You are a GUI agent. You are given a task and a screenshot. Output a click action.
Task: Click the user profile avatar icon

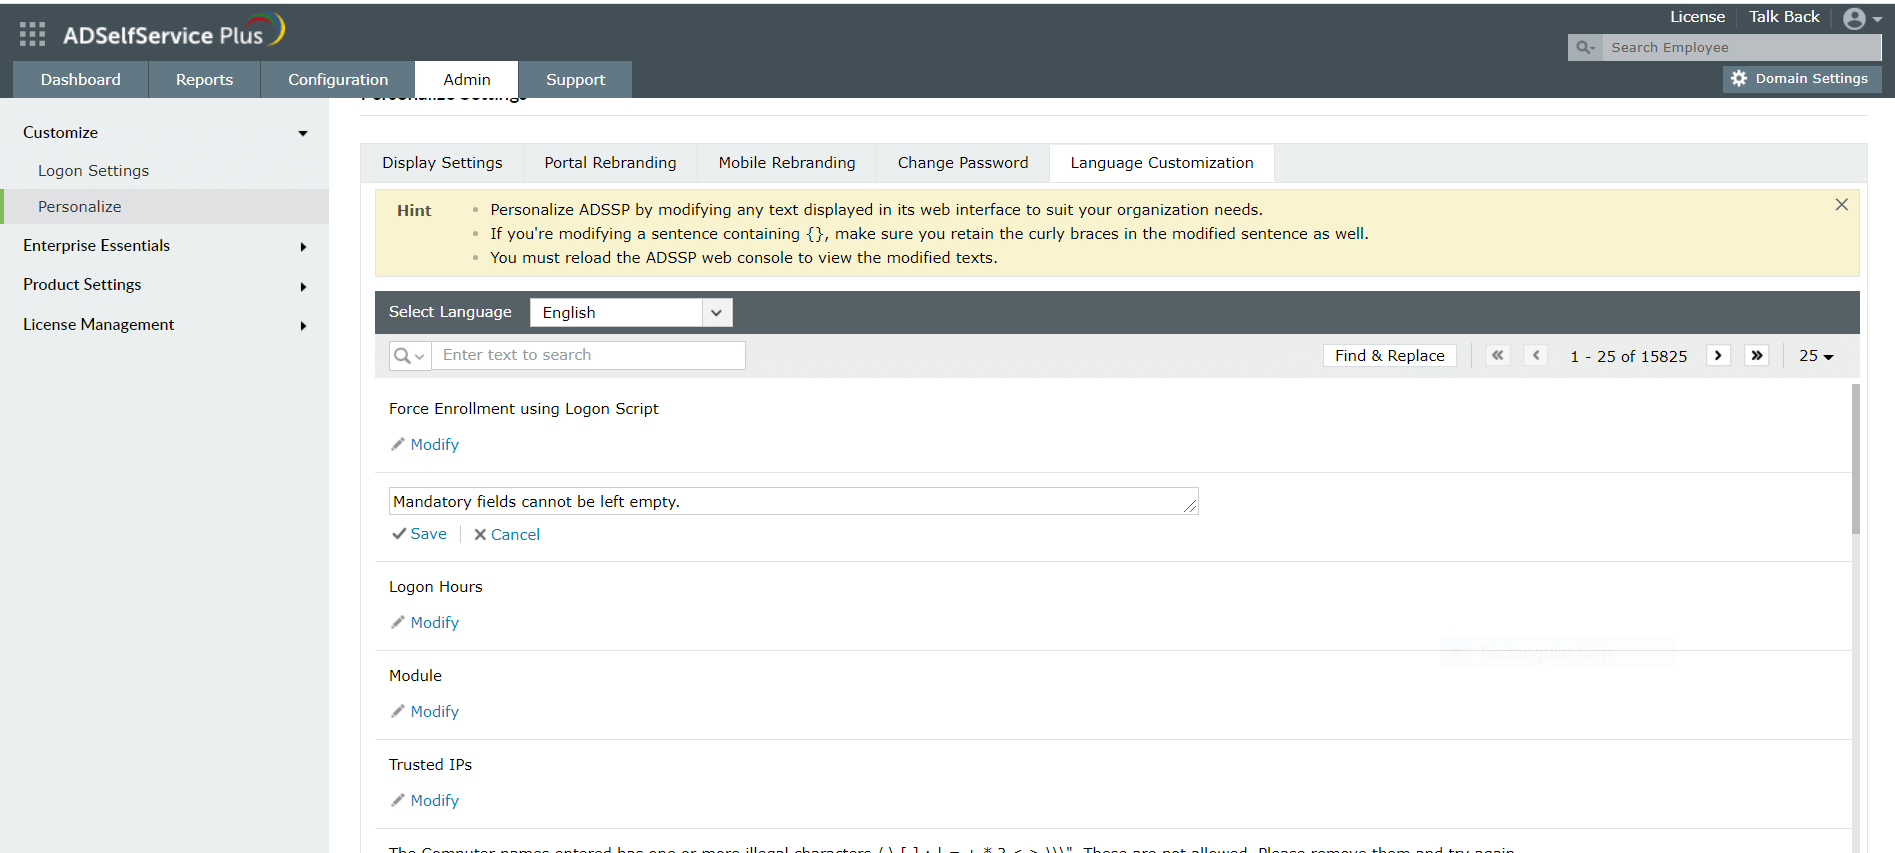coord(1855,18)
